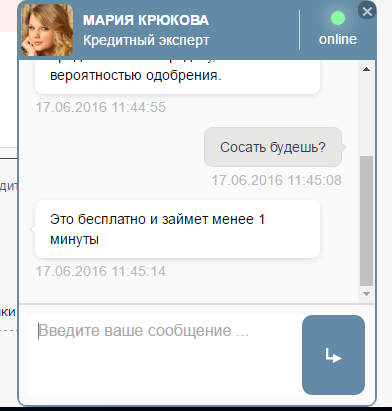Viewport: 392px width, 411px height.
Task: Click the chat scrollbar down arrow
Action: pos(366,294)
